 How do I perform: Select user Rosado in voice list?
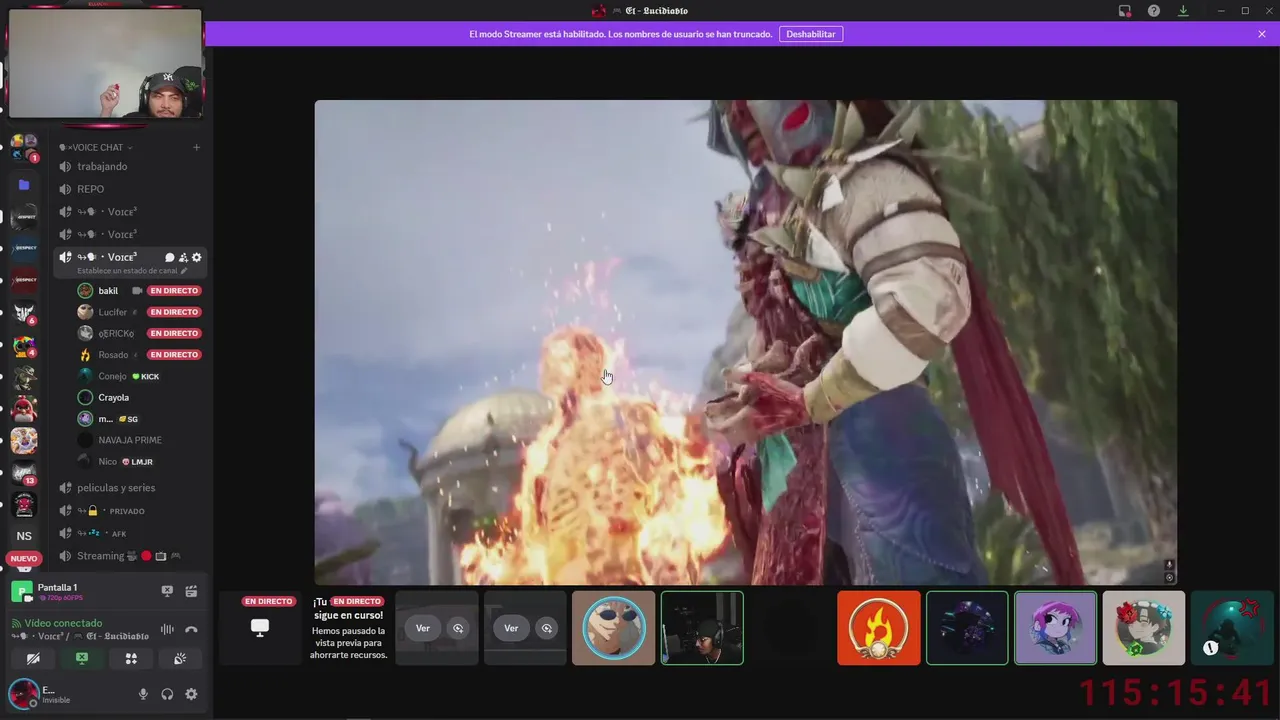pyautogui.click(x=113, y=355)
